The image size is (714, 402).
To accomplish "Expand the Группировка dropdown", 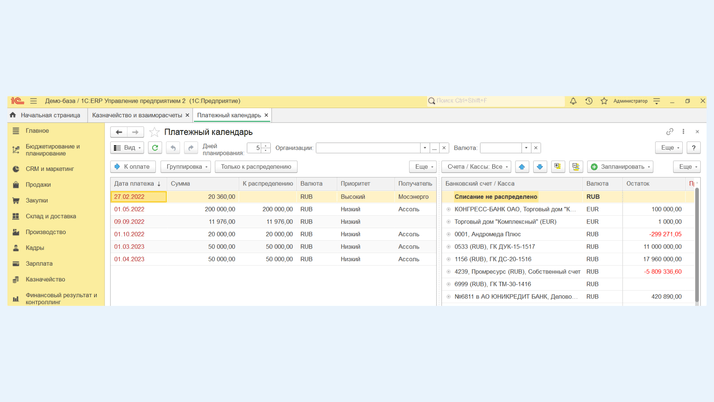I will click(x=186, y=167).
